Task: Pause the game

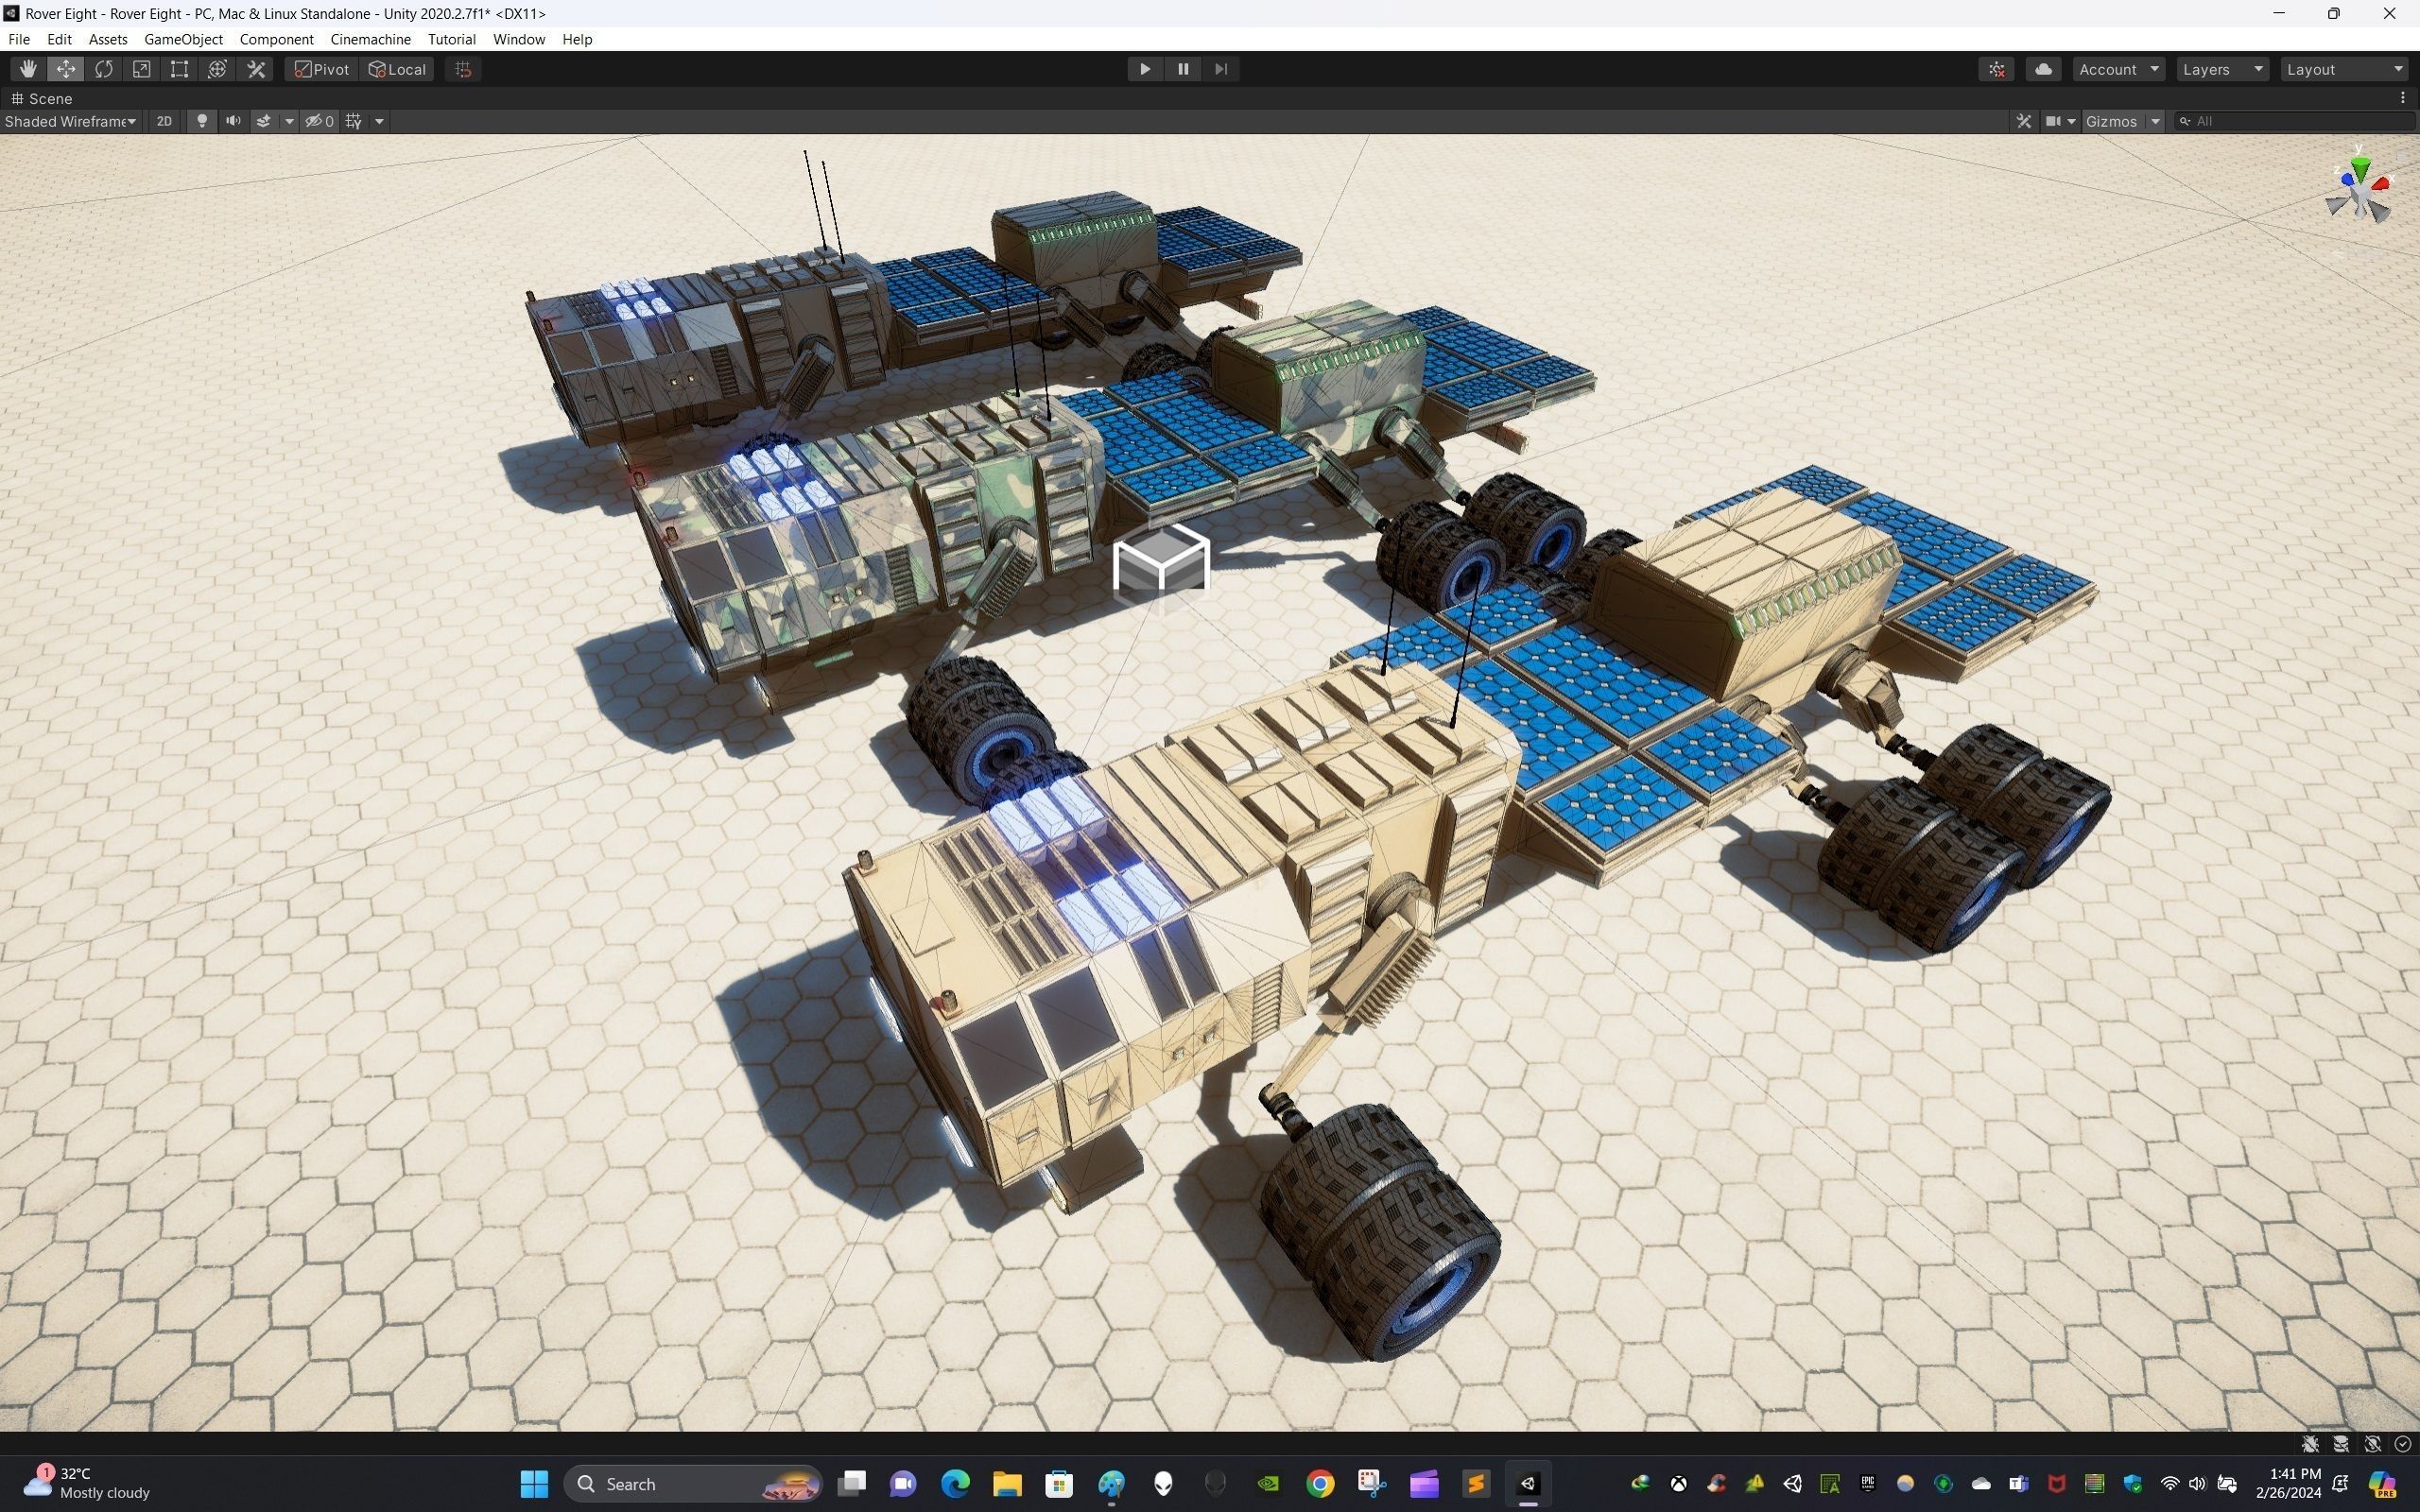Action: [x=1183, y=69]
